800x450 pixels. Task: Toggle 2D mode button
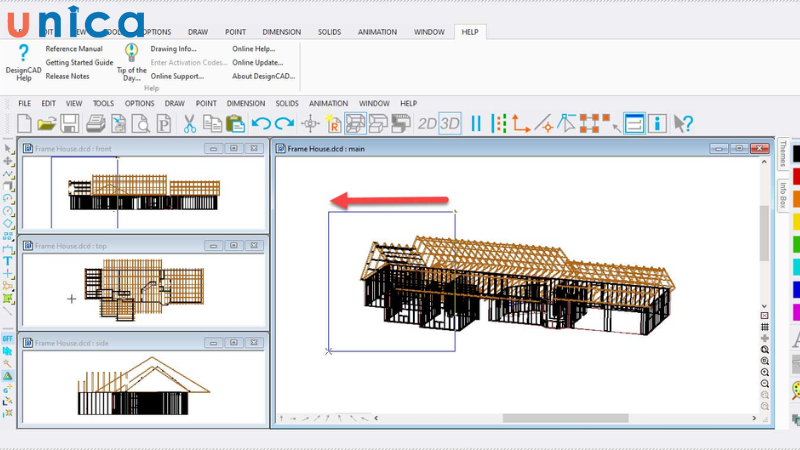427,124
